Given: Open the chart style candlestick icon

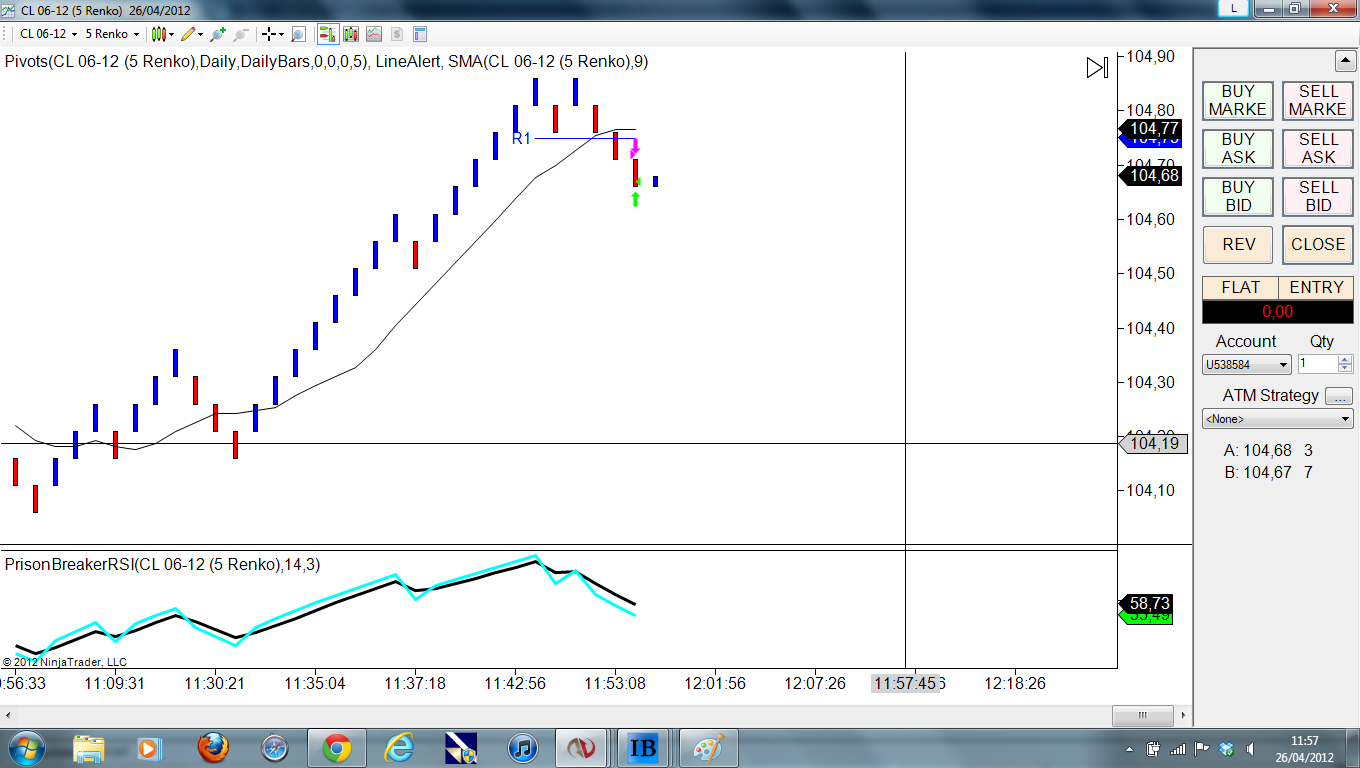Looking at the screenshot, I should [157, 34].
